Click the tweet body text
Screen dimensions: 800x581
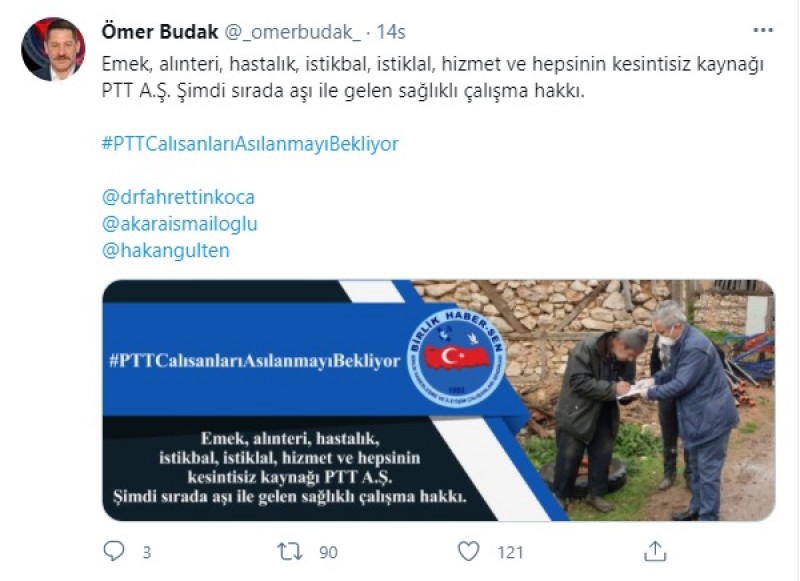tap(433, 78)
